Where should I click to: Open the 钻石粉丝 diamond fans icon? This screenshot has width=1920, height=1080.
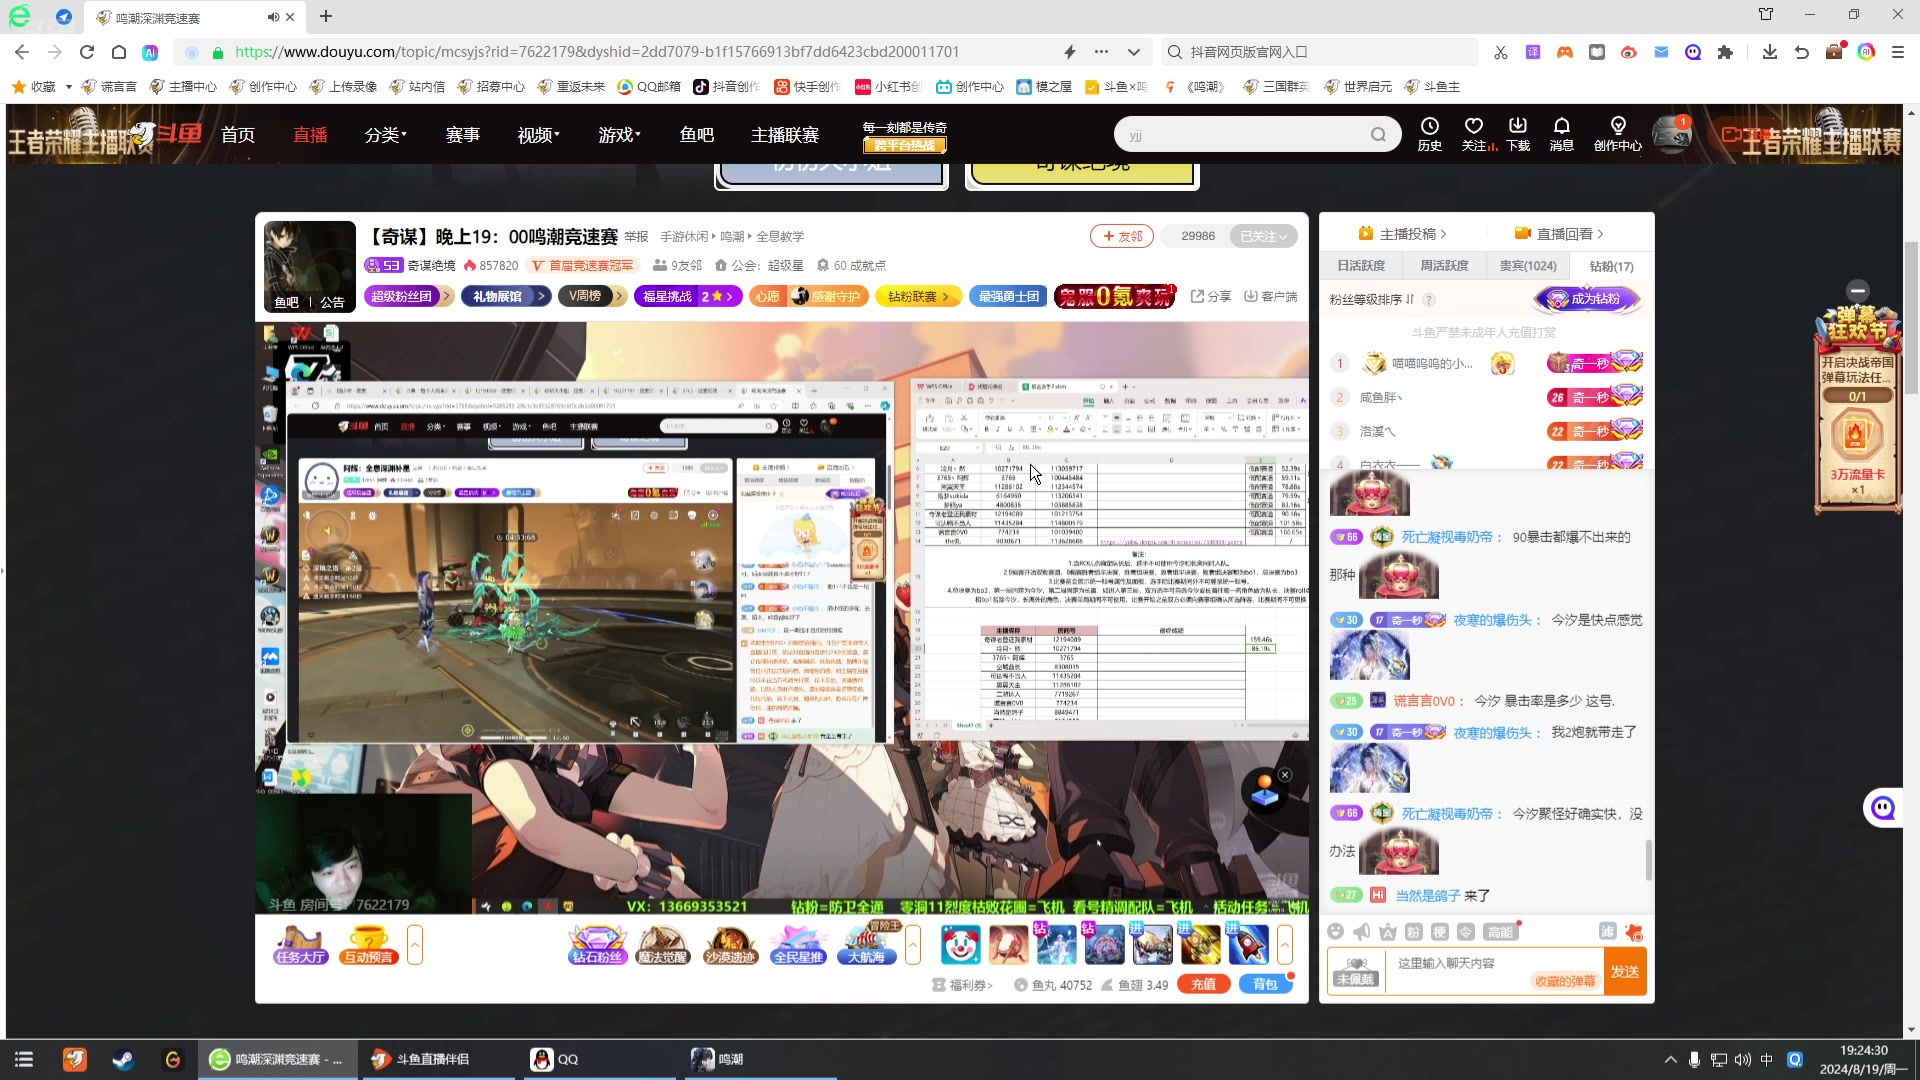(597, 945)
